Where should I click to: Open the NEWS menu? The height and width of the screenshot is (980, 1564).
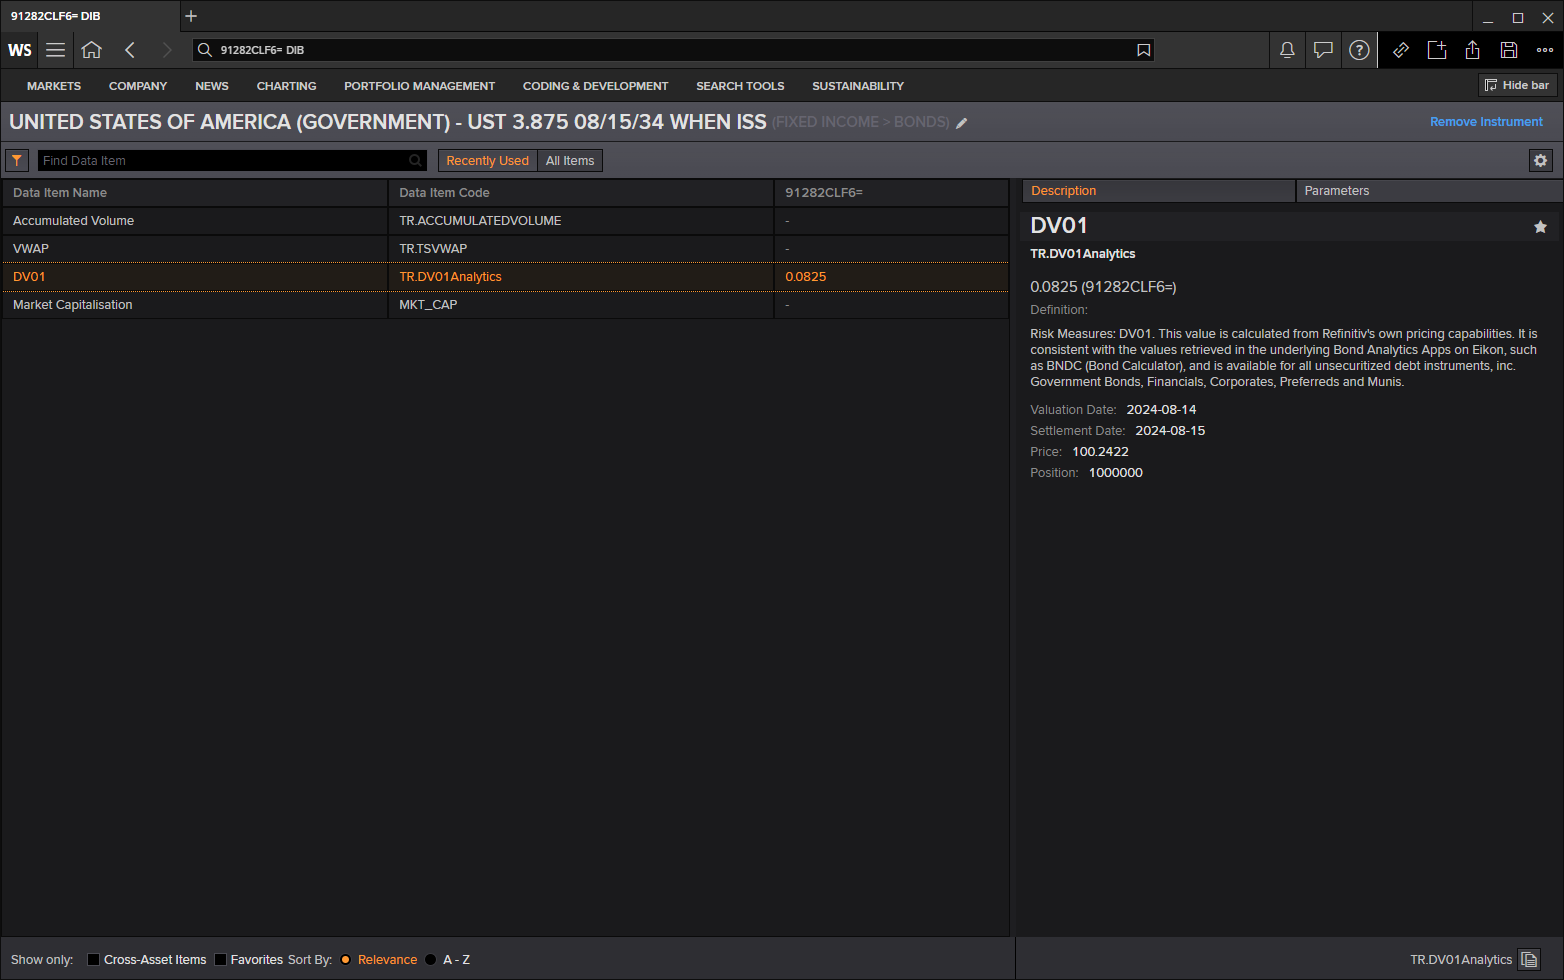pyautogui.click(x=212, y=86)
